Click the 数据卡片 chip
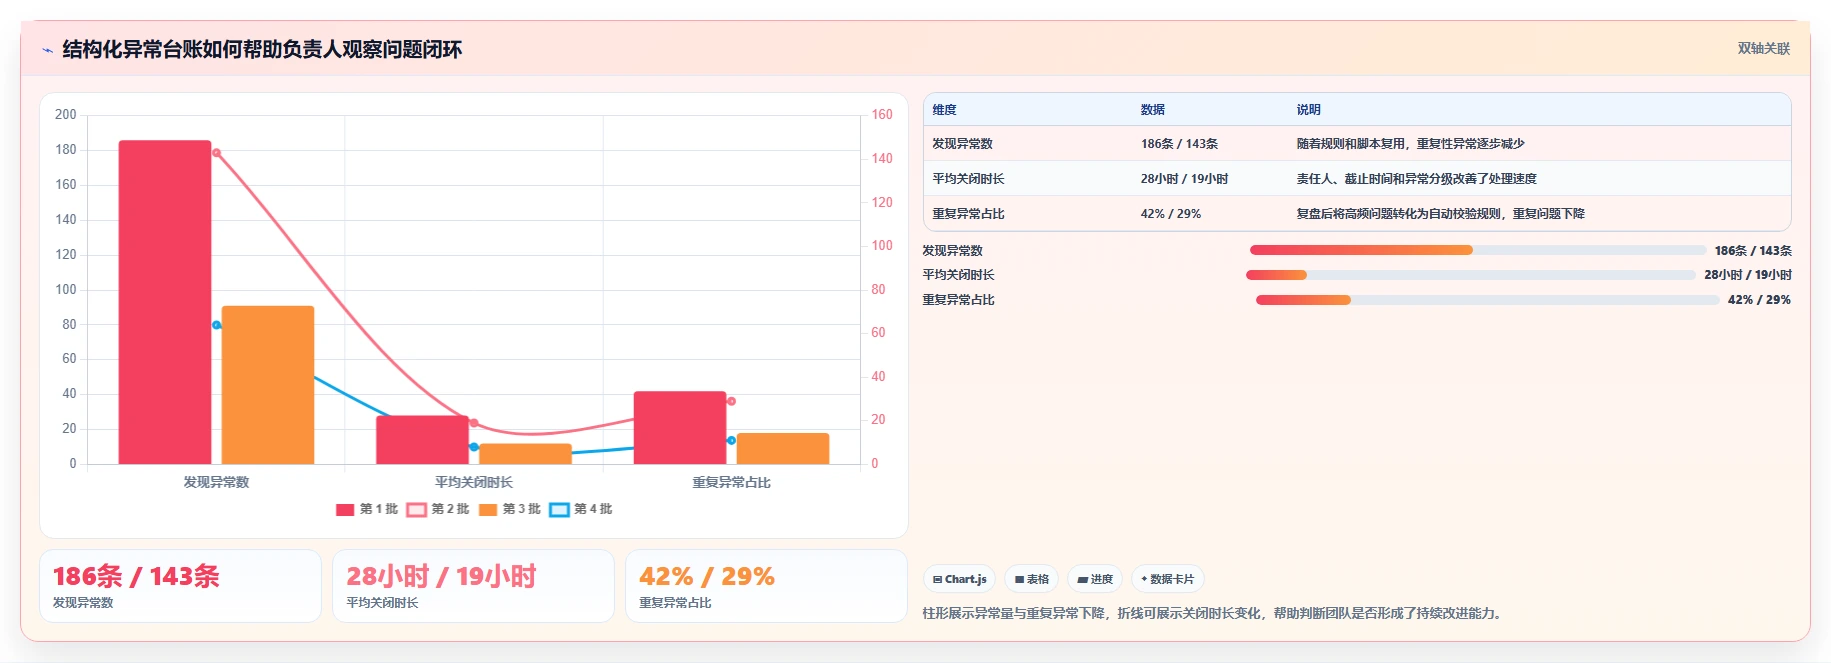This screenshot has height=663, width=1831. click(x=1167, y=579)
